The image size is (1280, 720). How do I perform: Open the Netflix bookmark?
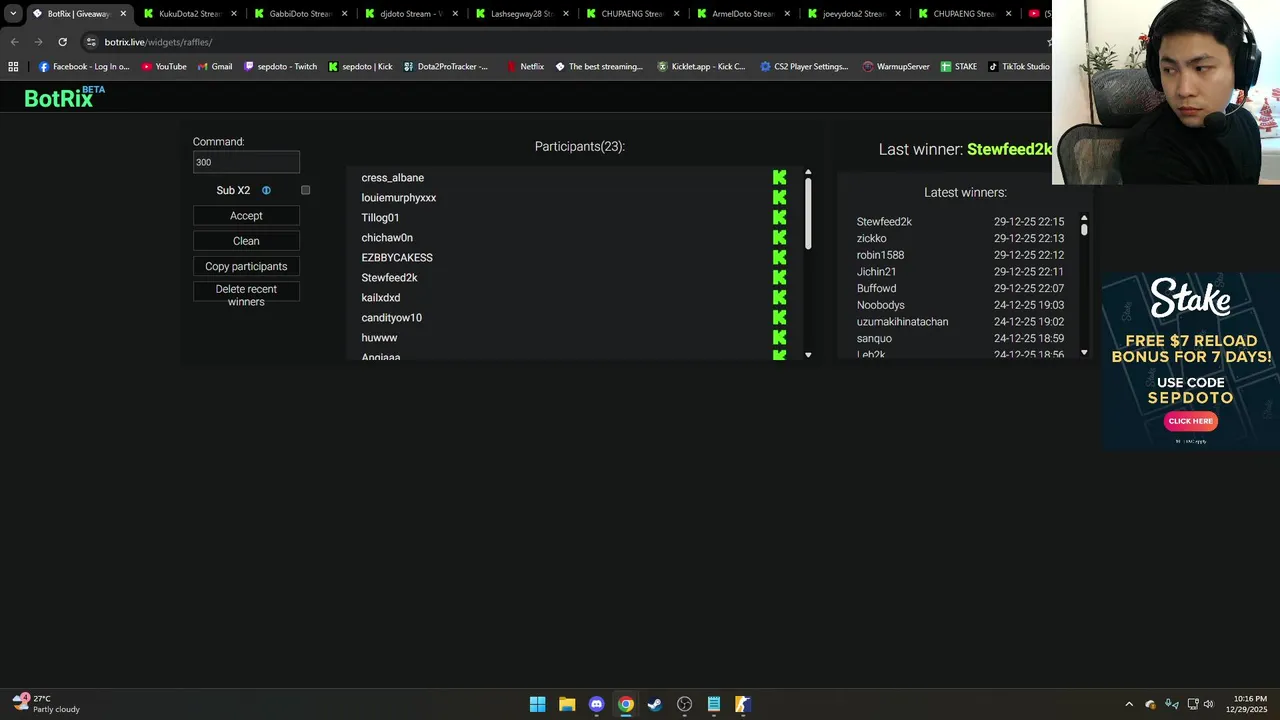click(525, 67)
